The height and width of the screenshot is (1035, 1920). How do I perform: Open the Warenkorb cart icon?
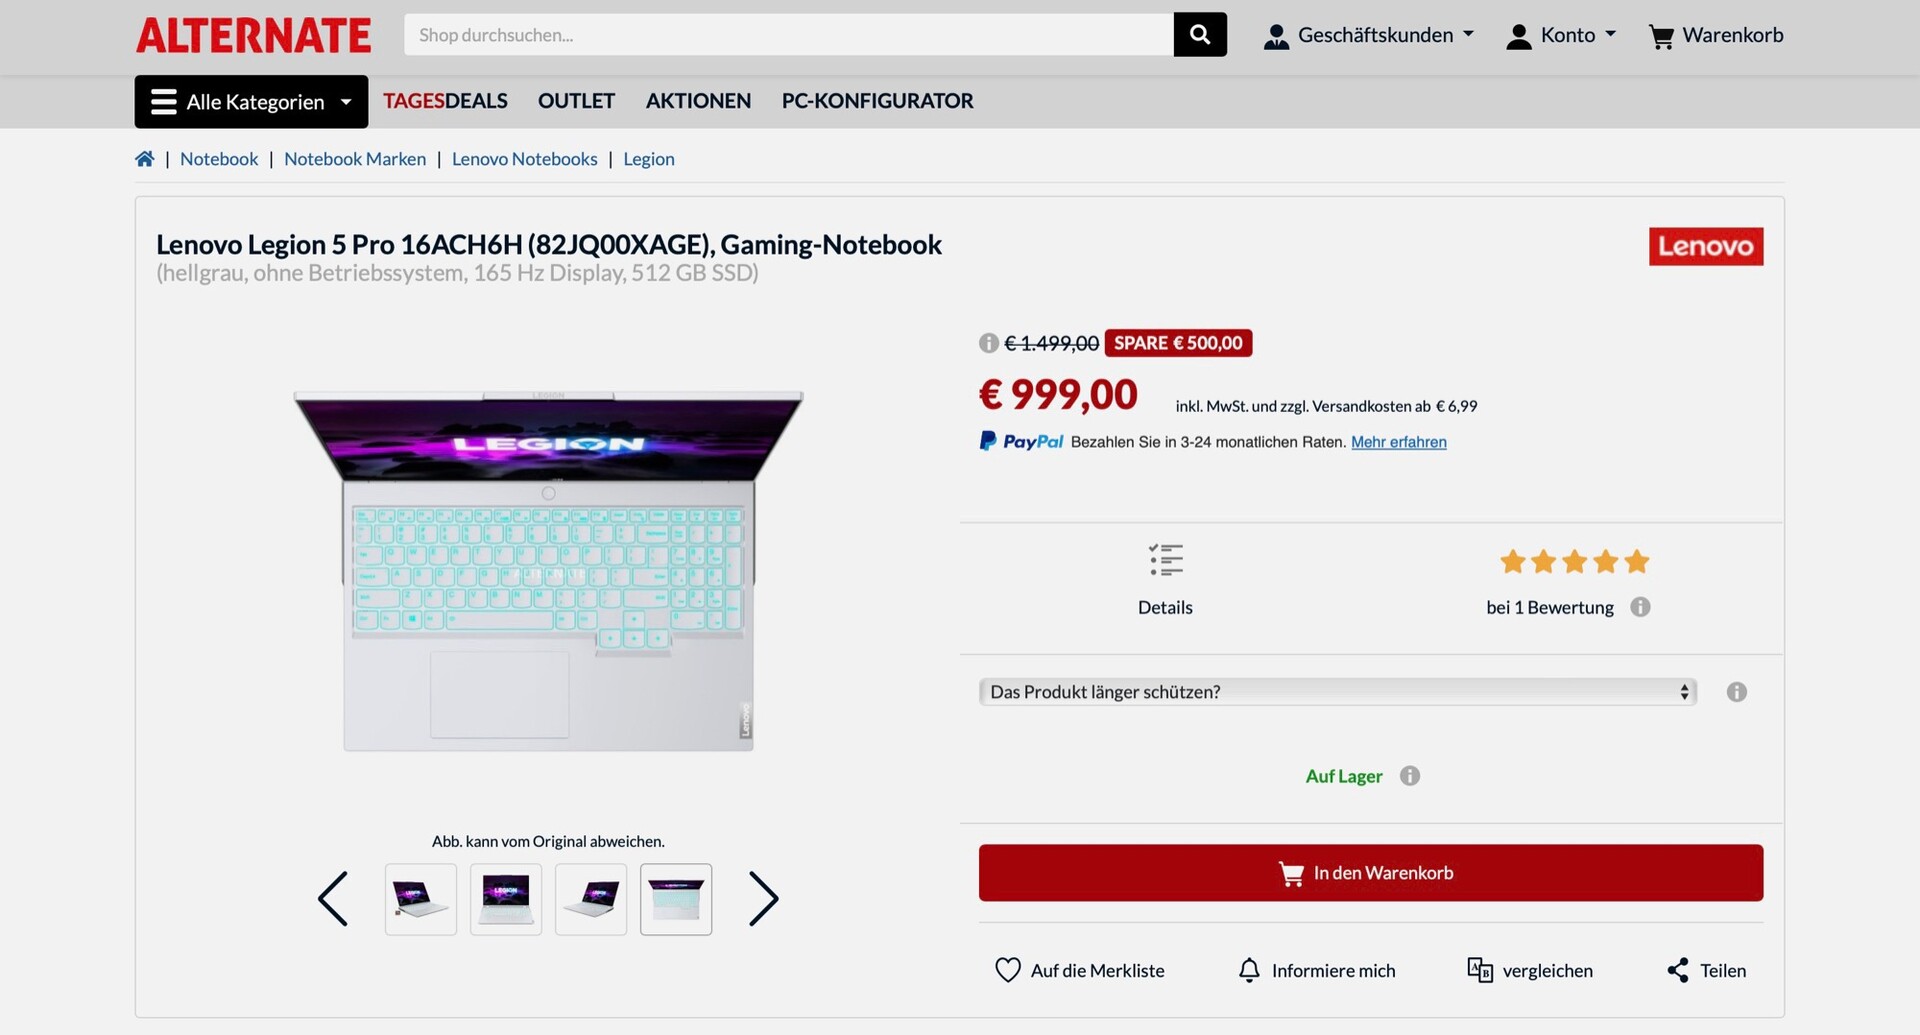[1661, 37]
